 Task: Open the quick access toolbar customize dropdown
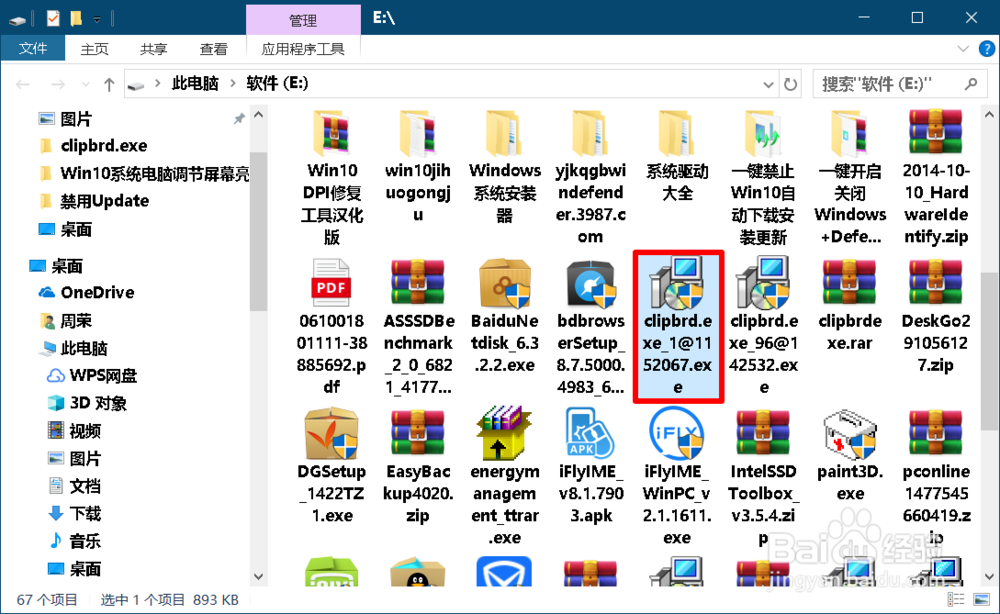pyautogui.click(x=97, y=19)
